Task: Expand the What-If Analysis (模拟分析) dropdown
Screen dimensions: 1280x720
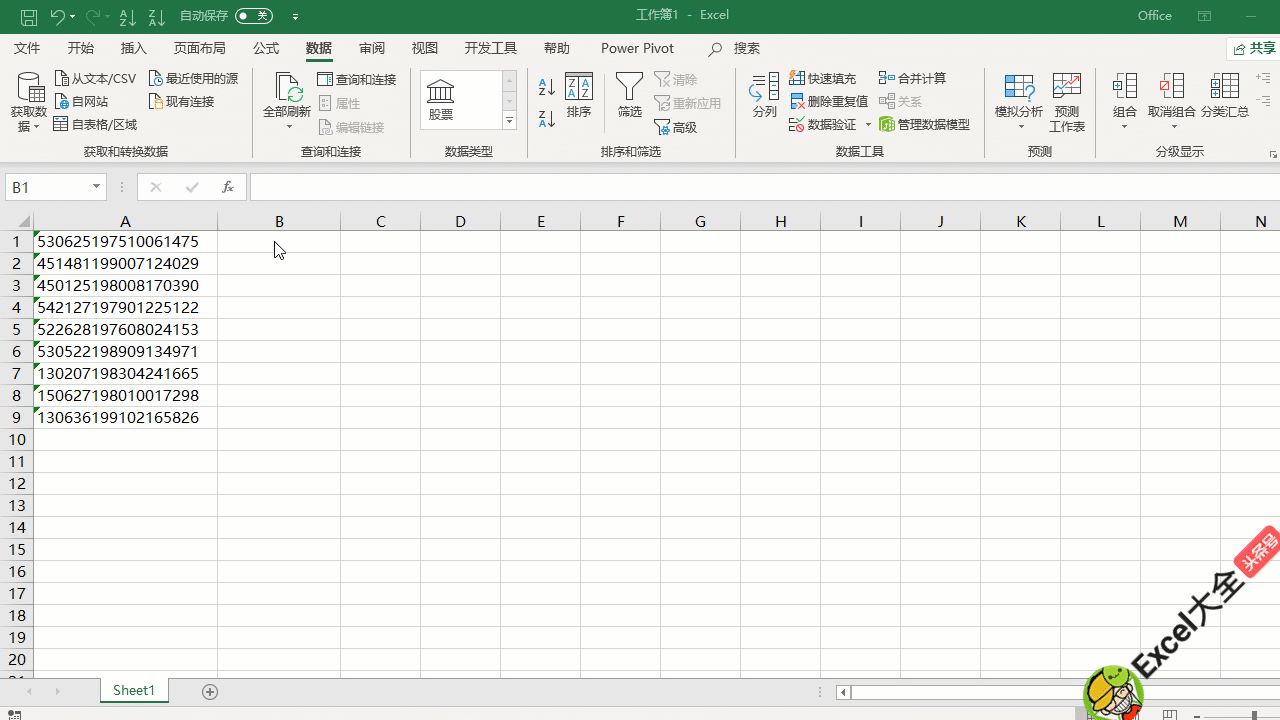Action: click(1019, 125)
